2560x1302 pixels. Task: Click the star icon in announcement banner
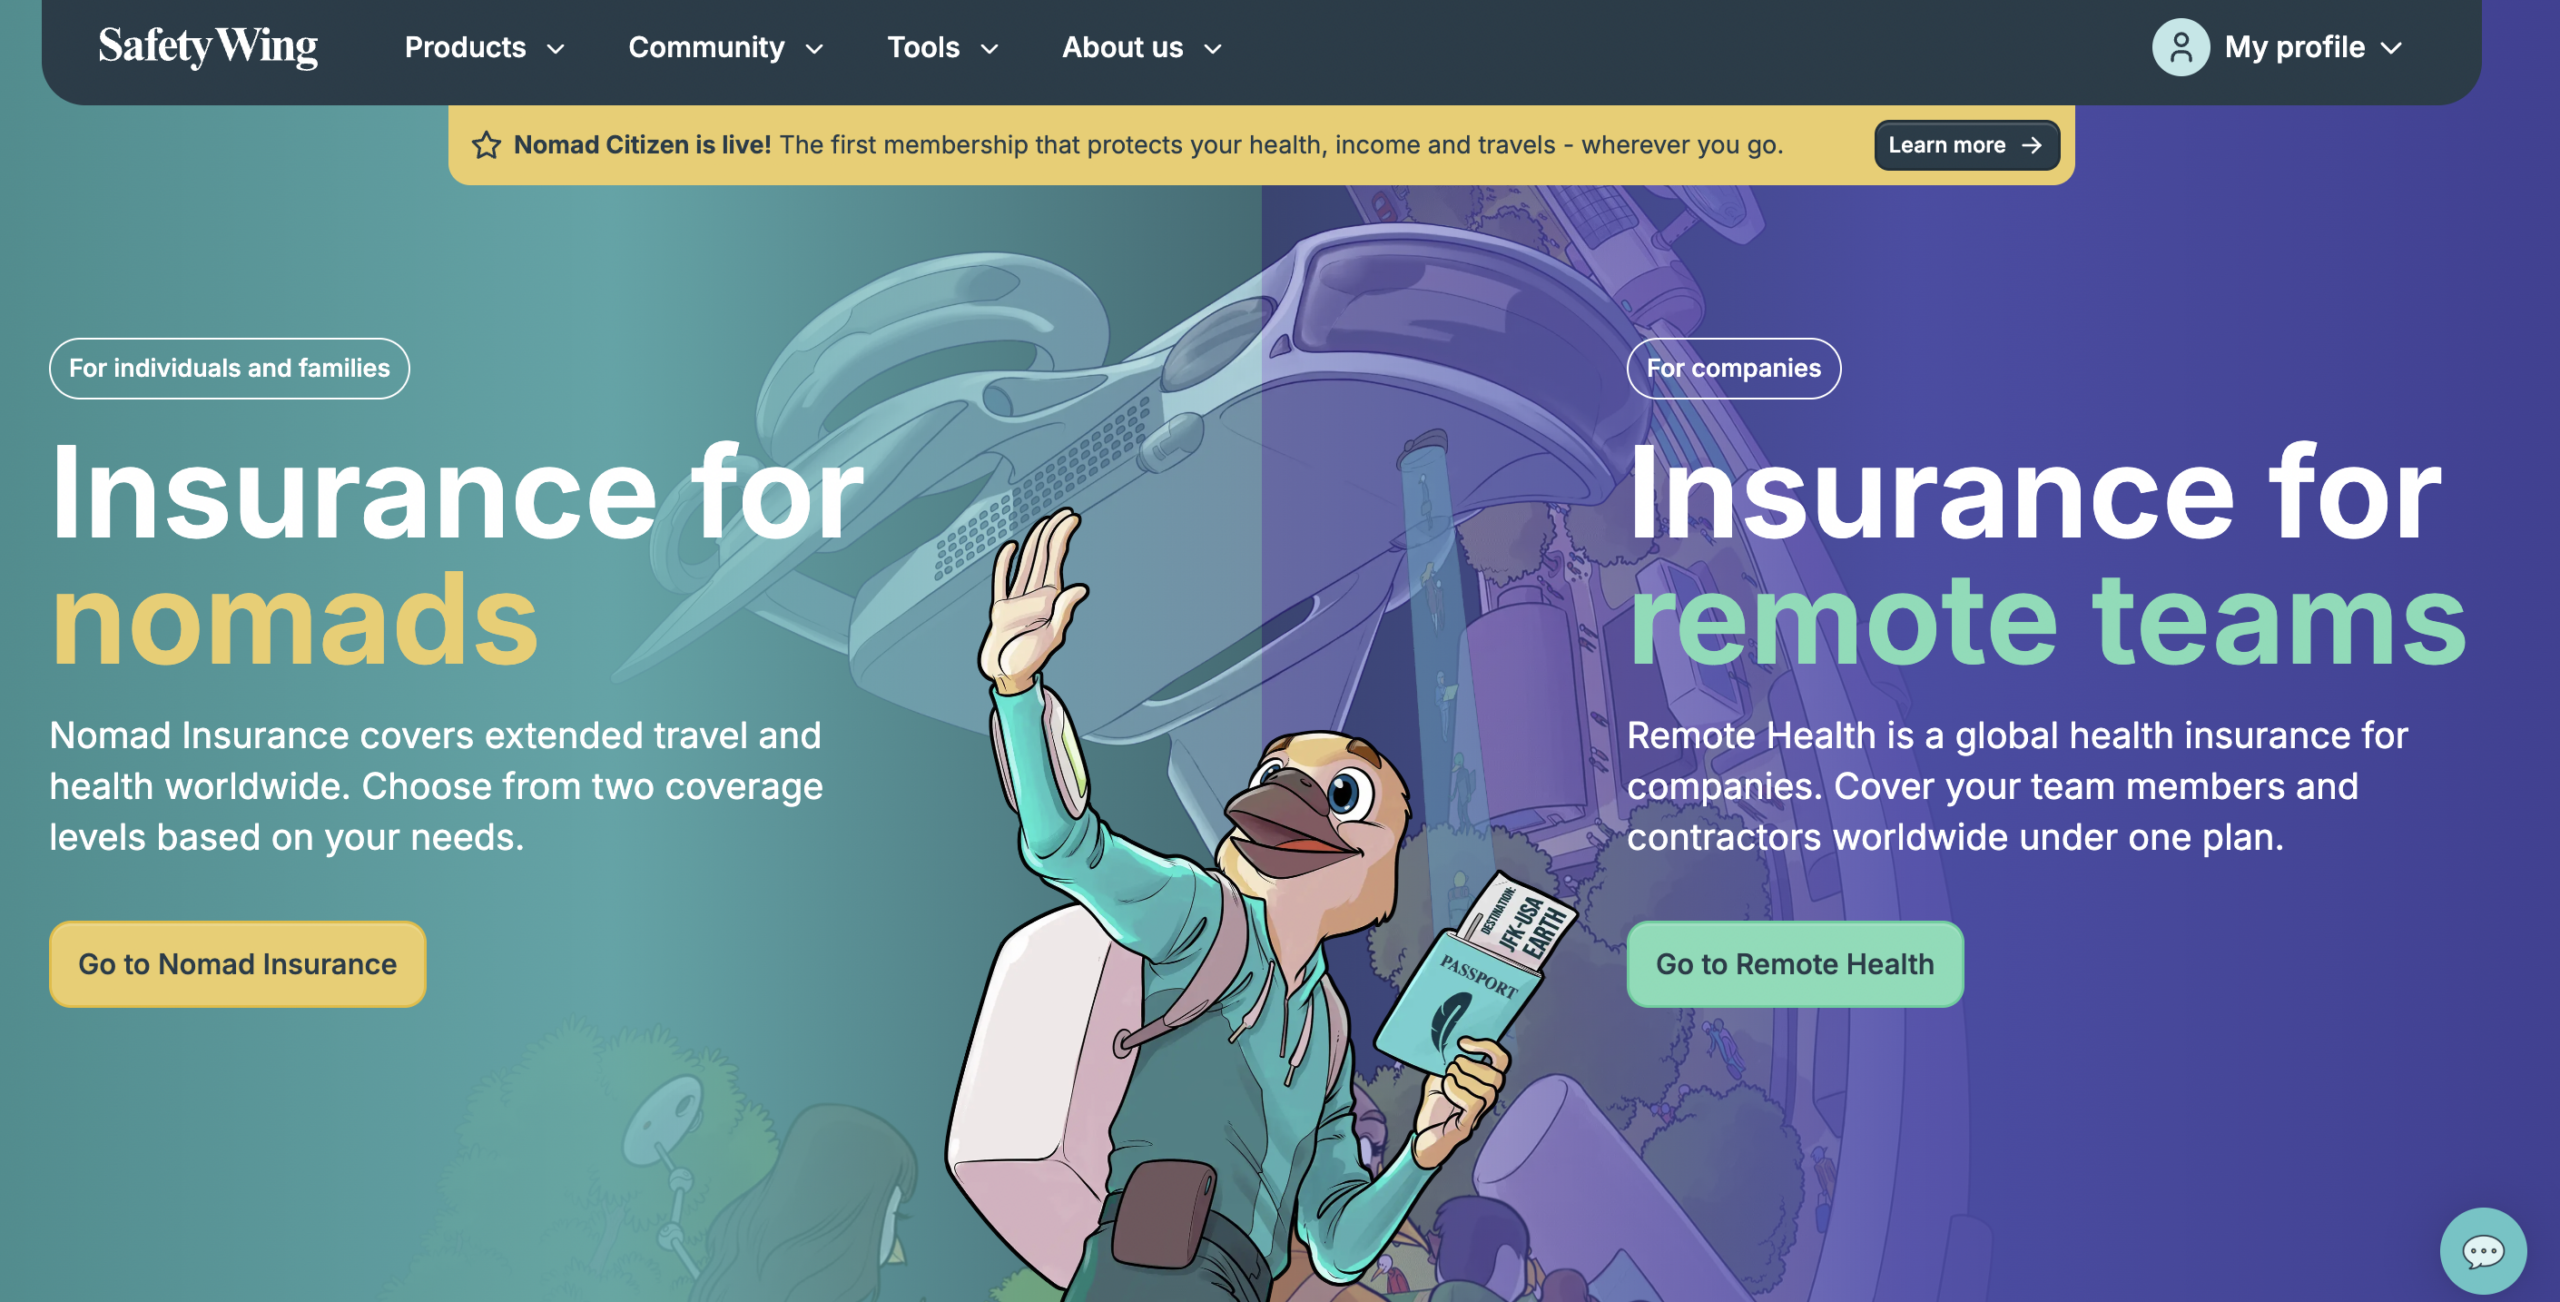(487, 145)
